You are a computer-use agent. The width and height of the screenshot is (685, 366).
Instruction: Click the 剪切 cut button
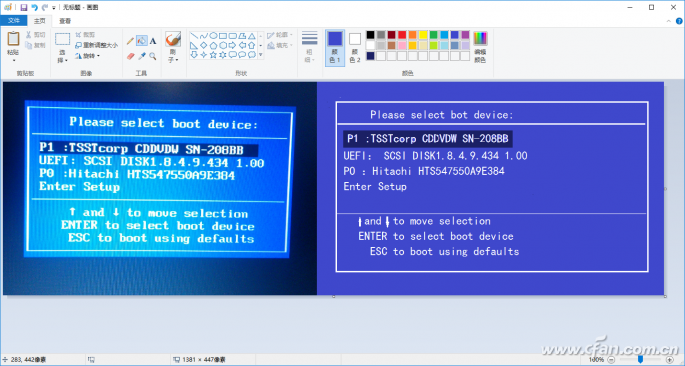pos(35,35)
